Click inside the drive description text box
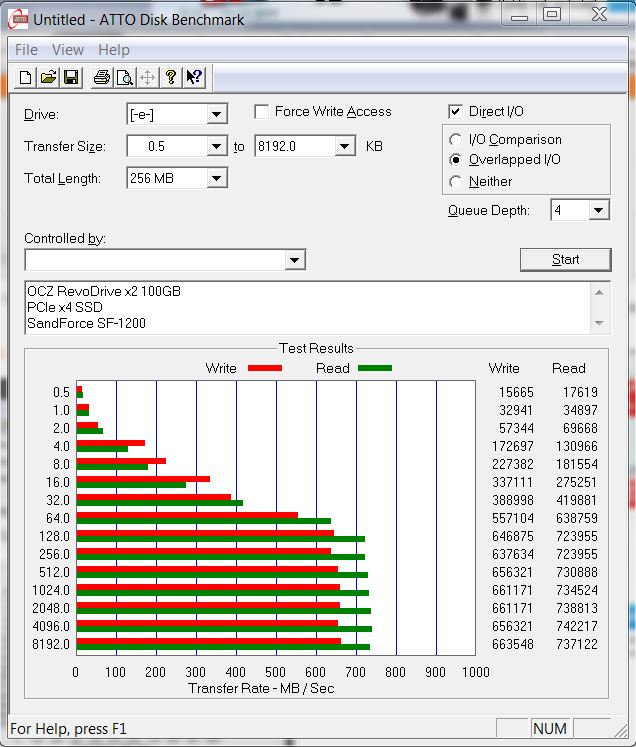The image size is (636, 747). pyautogui.click(x=300, y=308)
